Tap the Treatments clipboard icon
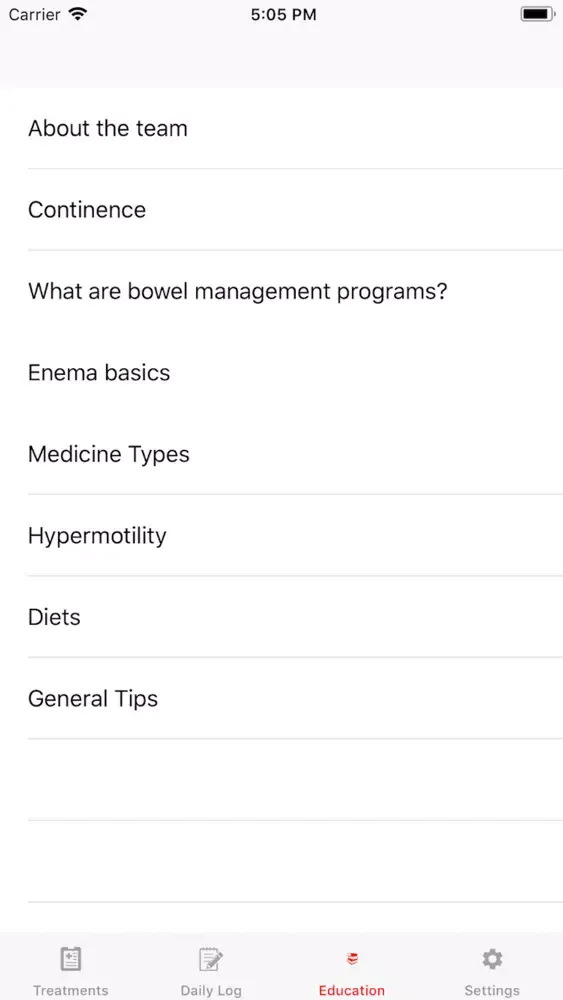563x1000 pixels. [x=71, y=959]
